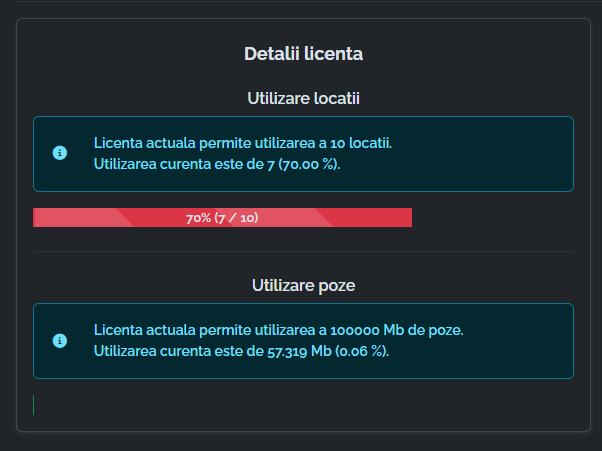602x451 pixels.
Task: Click the tiny photo usage progress bar sliver
Action: (34, 405)
